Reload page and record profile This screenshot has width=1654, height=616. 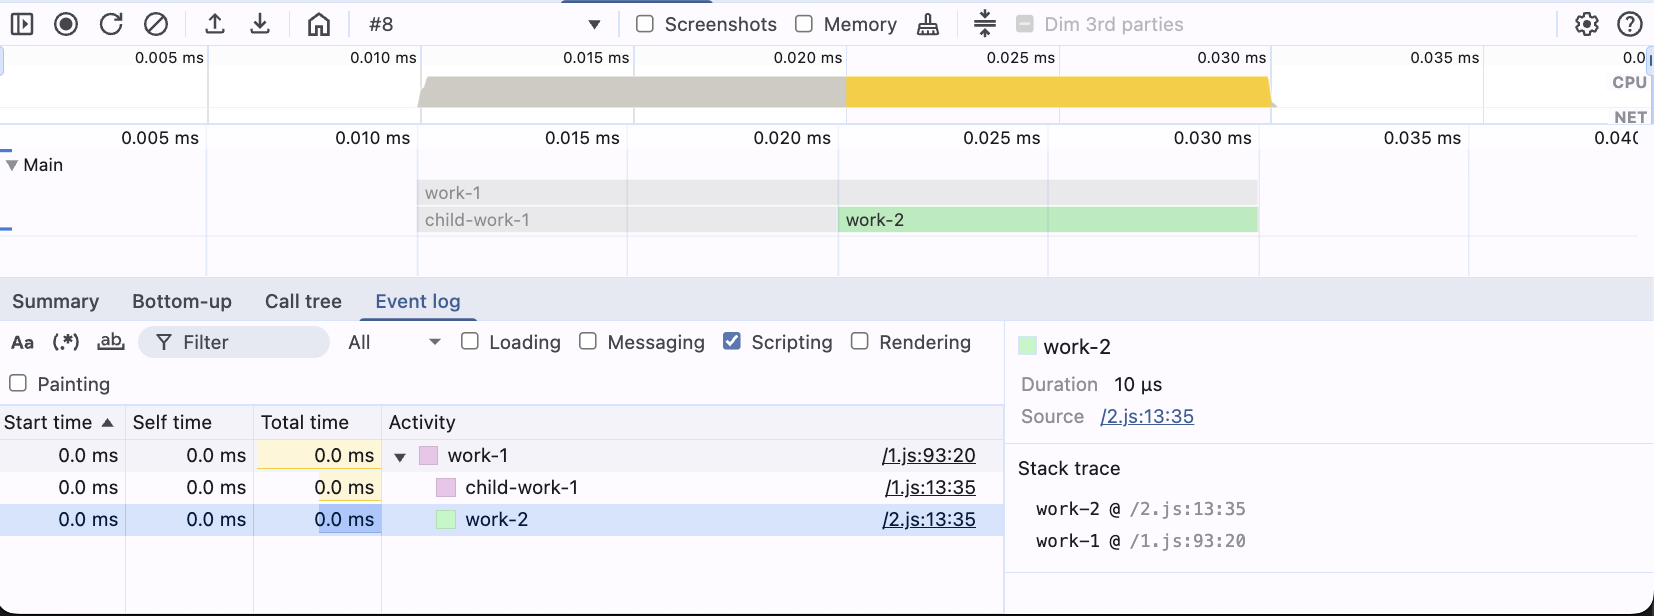111,24
